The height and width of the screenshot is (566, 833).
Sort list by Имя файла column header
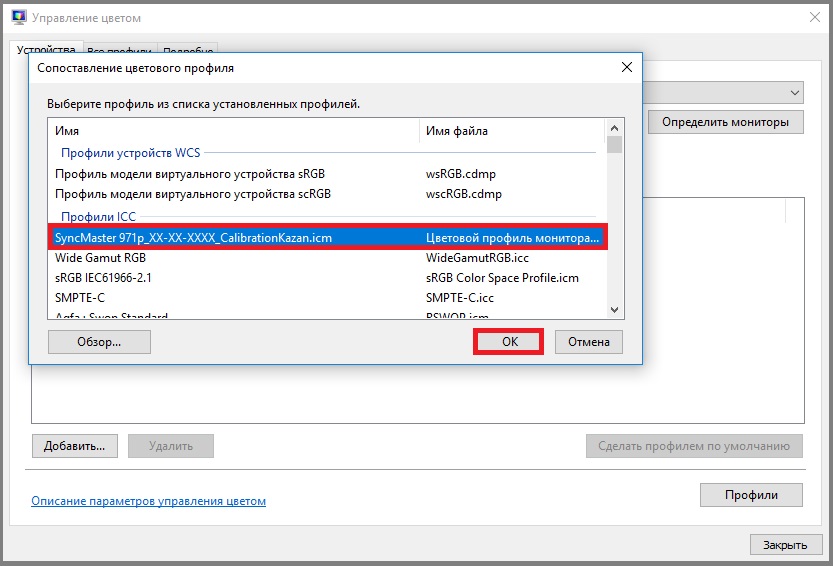[512, 131]
